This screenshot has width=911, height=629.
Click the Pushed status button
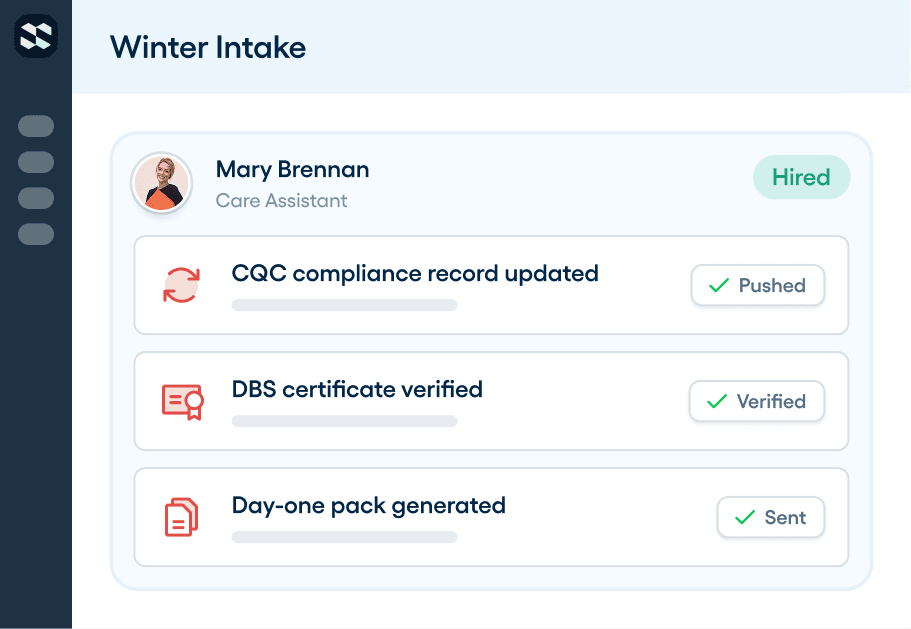tap(758, 285)
